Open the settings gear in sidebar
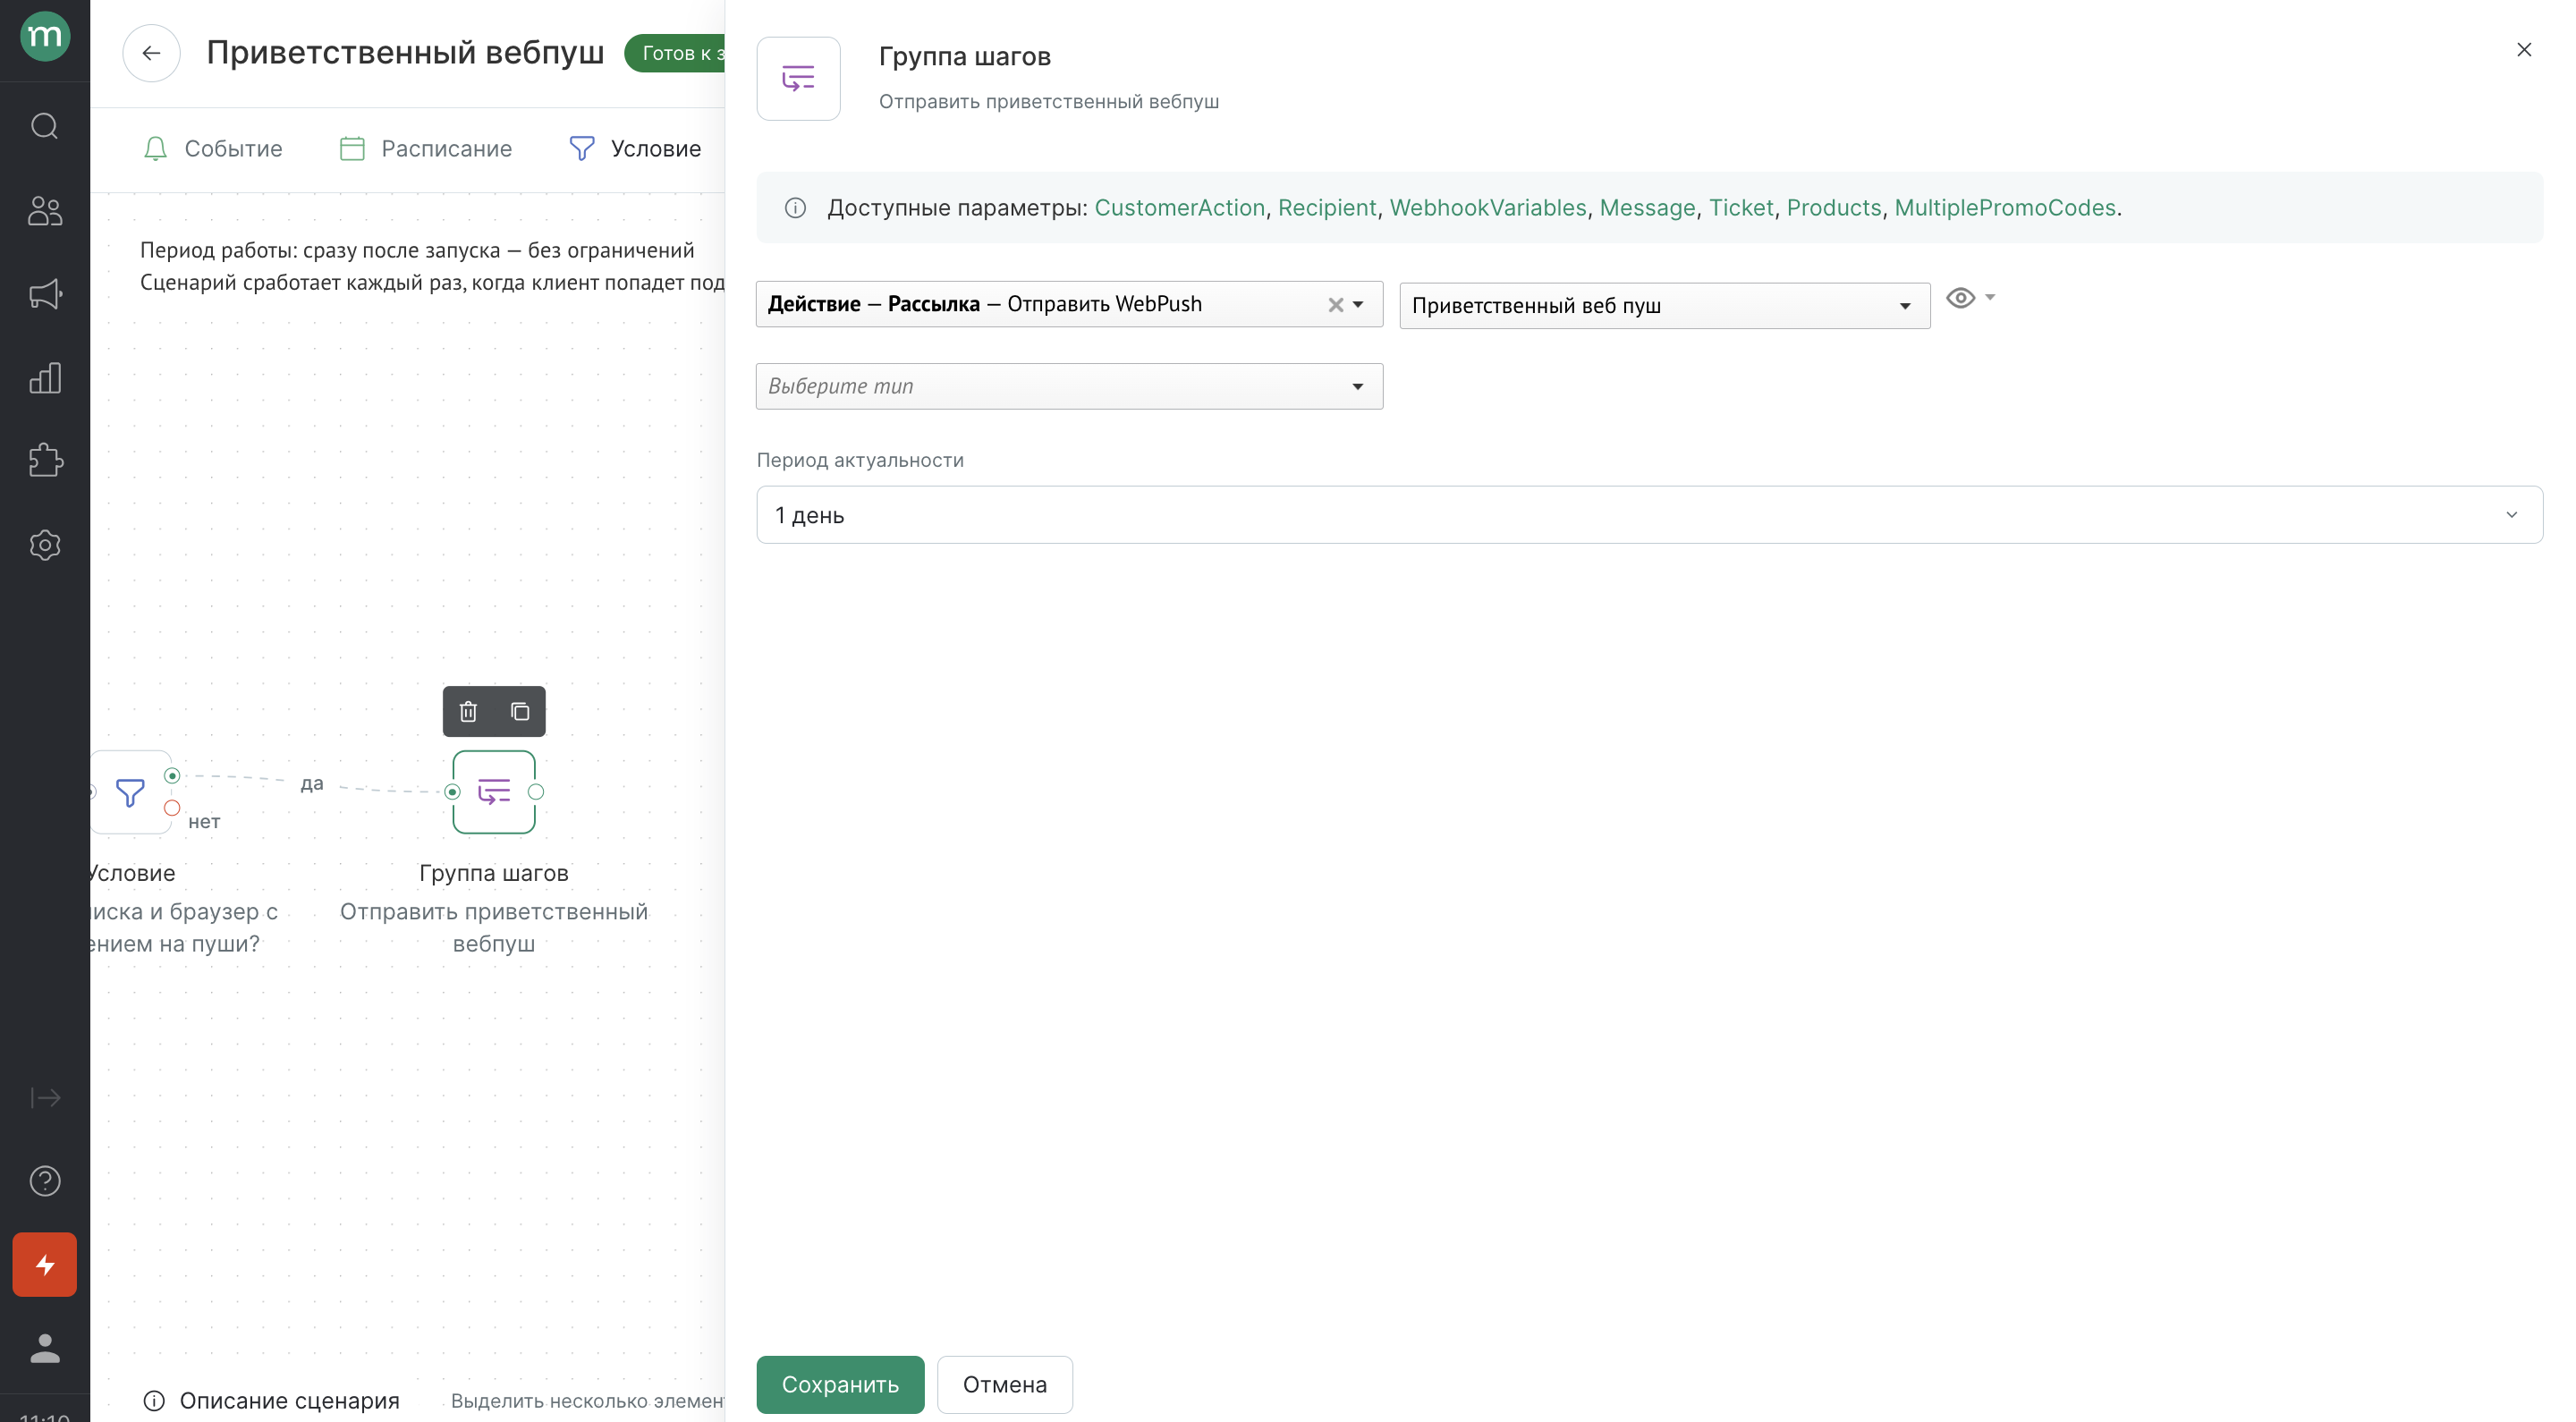The width and height of the screenshot is (2576, 1422). click(x=45, y=545)
